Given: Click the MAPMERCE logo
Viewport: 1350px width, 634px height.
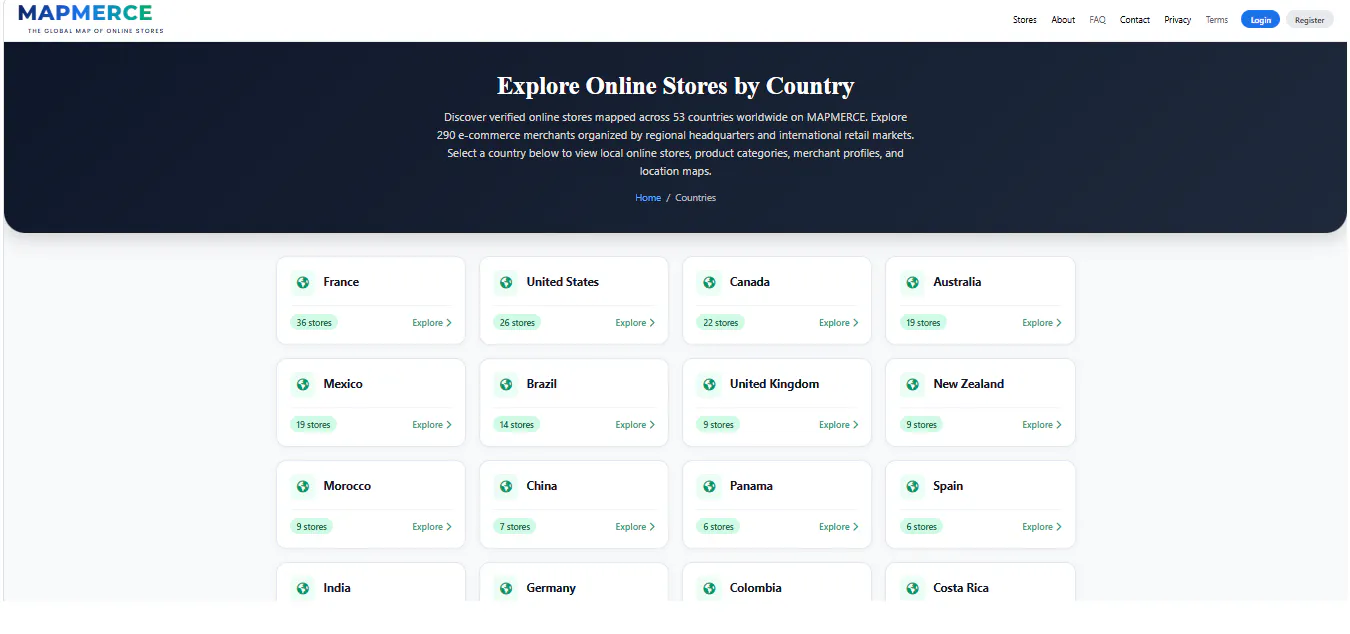Looking at the screenshot, I should (x=90, y=18).
